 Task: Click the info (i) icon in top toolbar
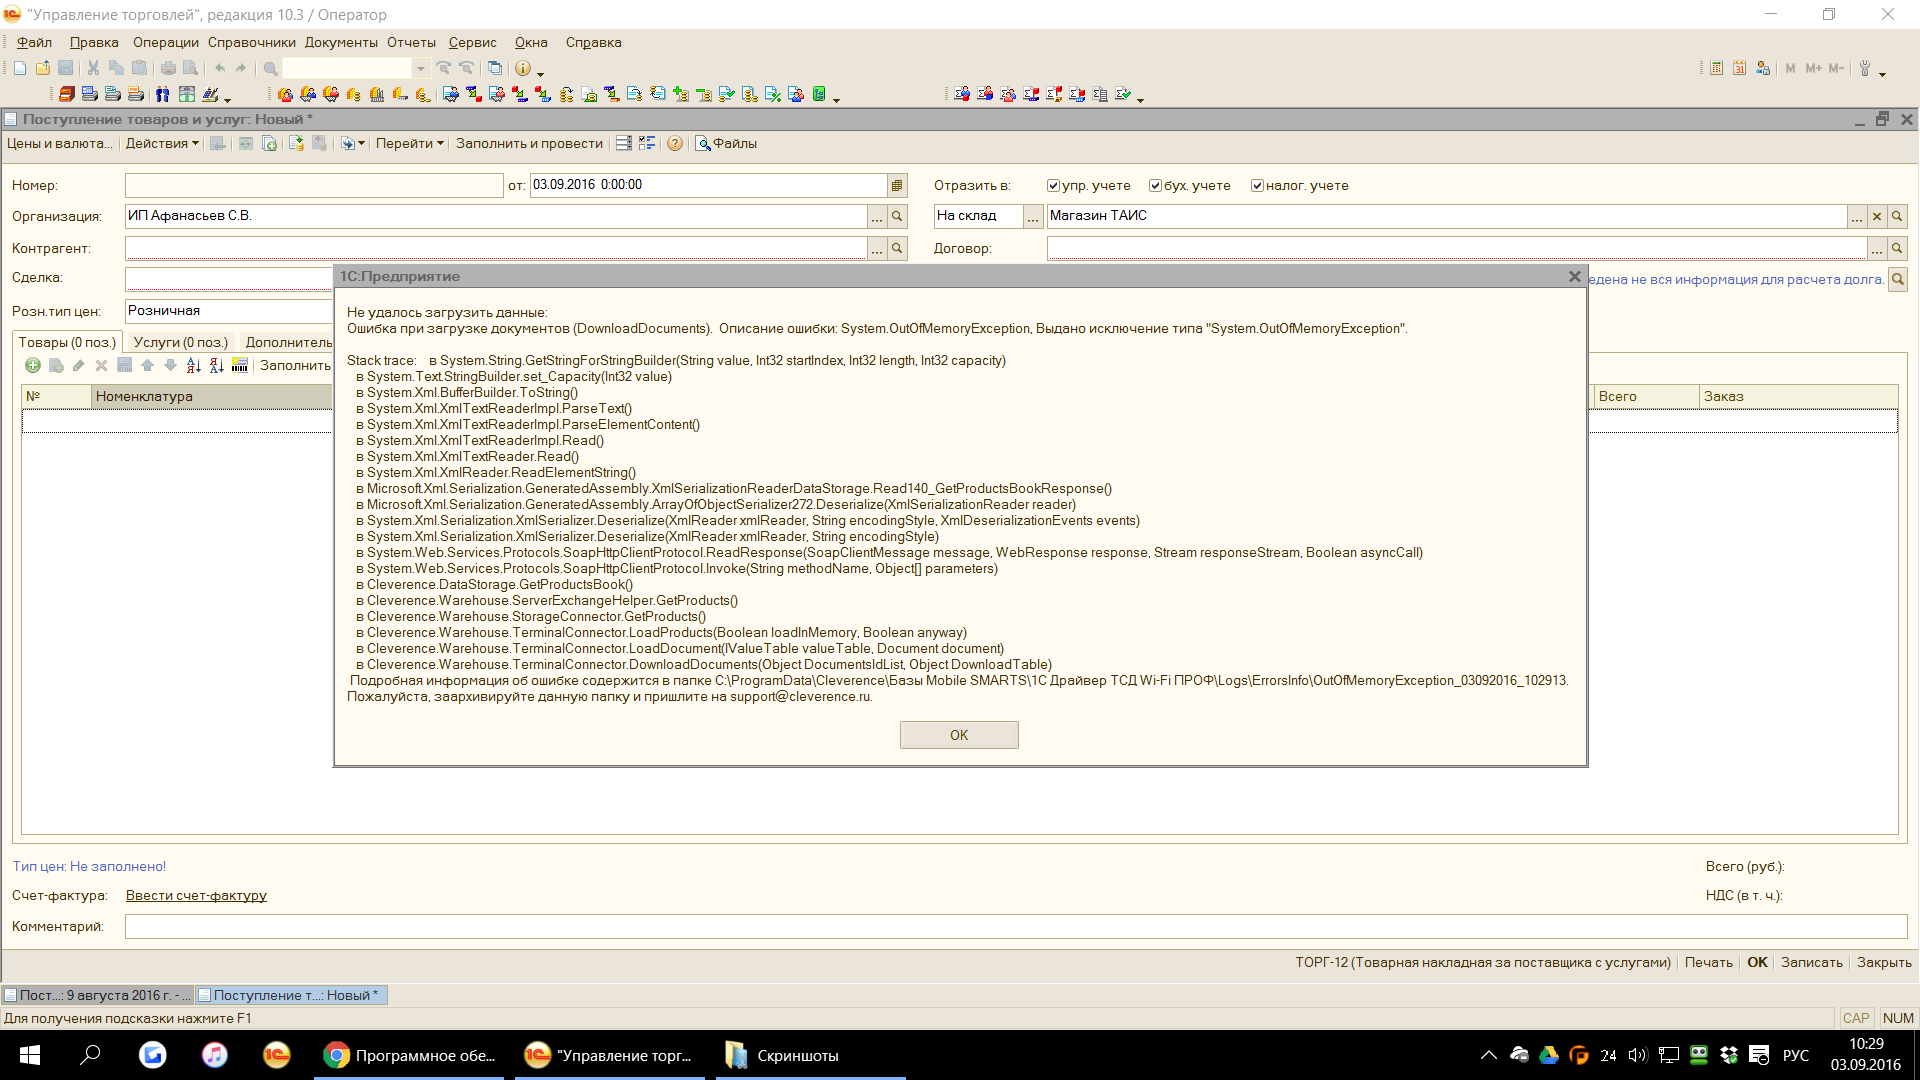click(523, 68)
